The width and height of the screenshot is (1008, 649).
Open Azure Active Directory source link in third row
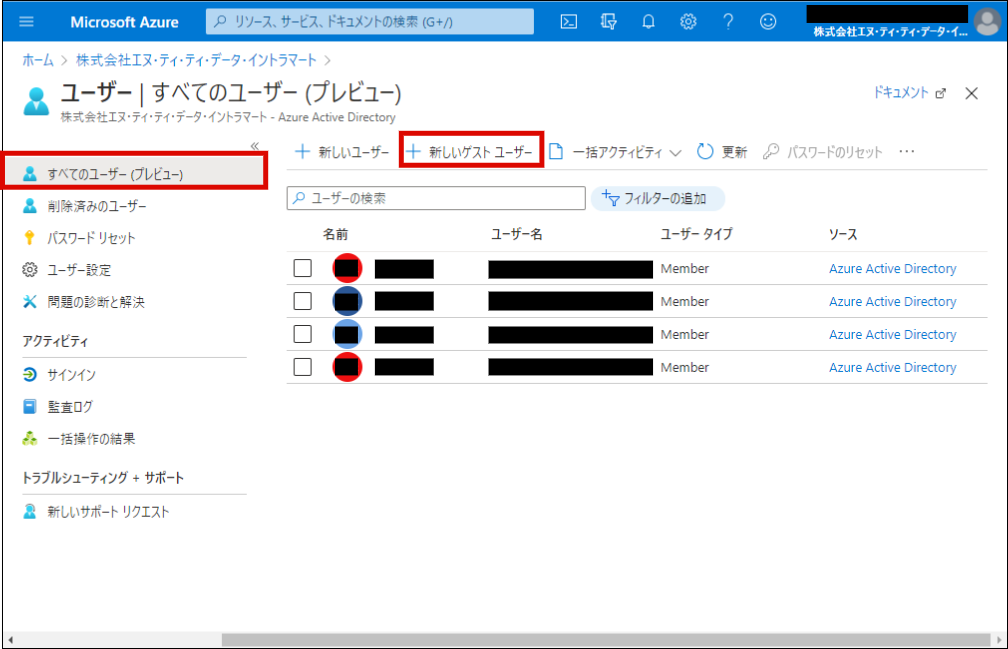point(892,335)
